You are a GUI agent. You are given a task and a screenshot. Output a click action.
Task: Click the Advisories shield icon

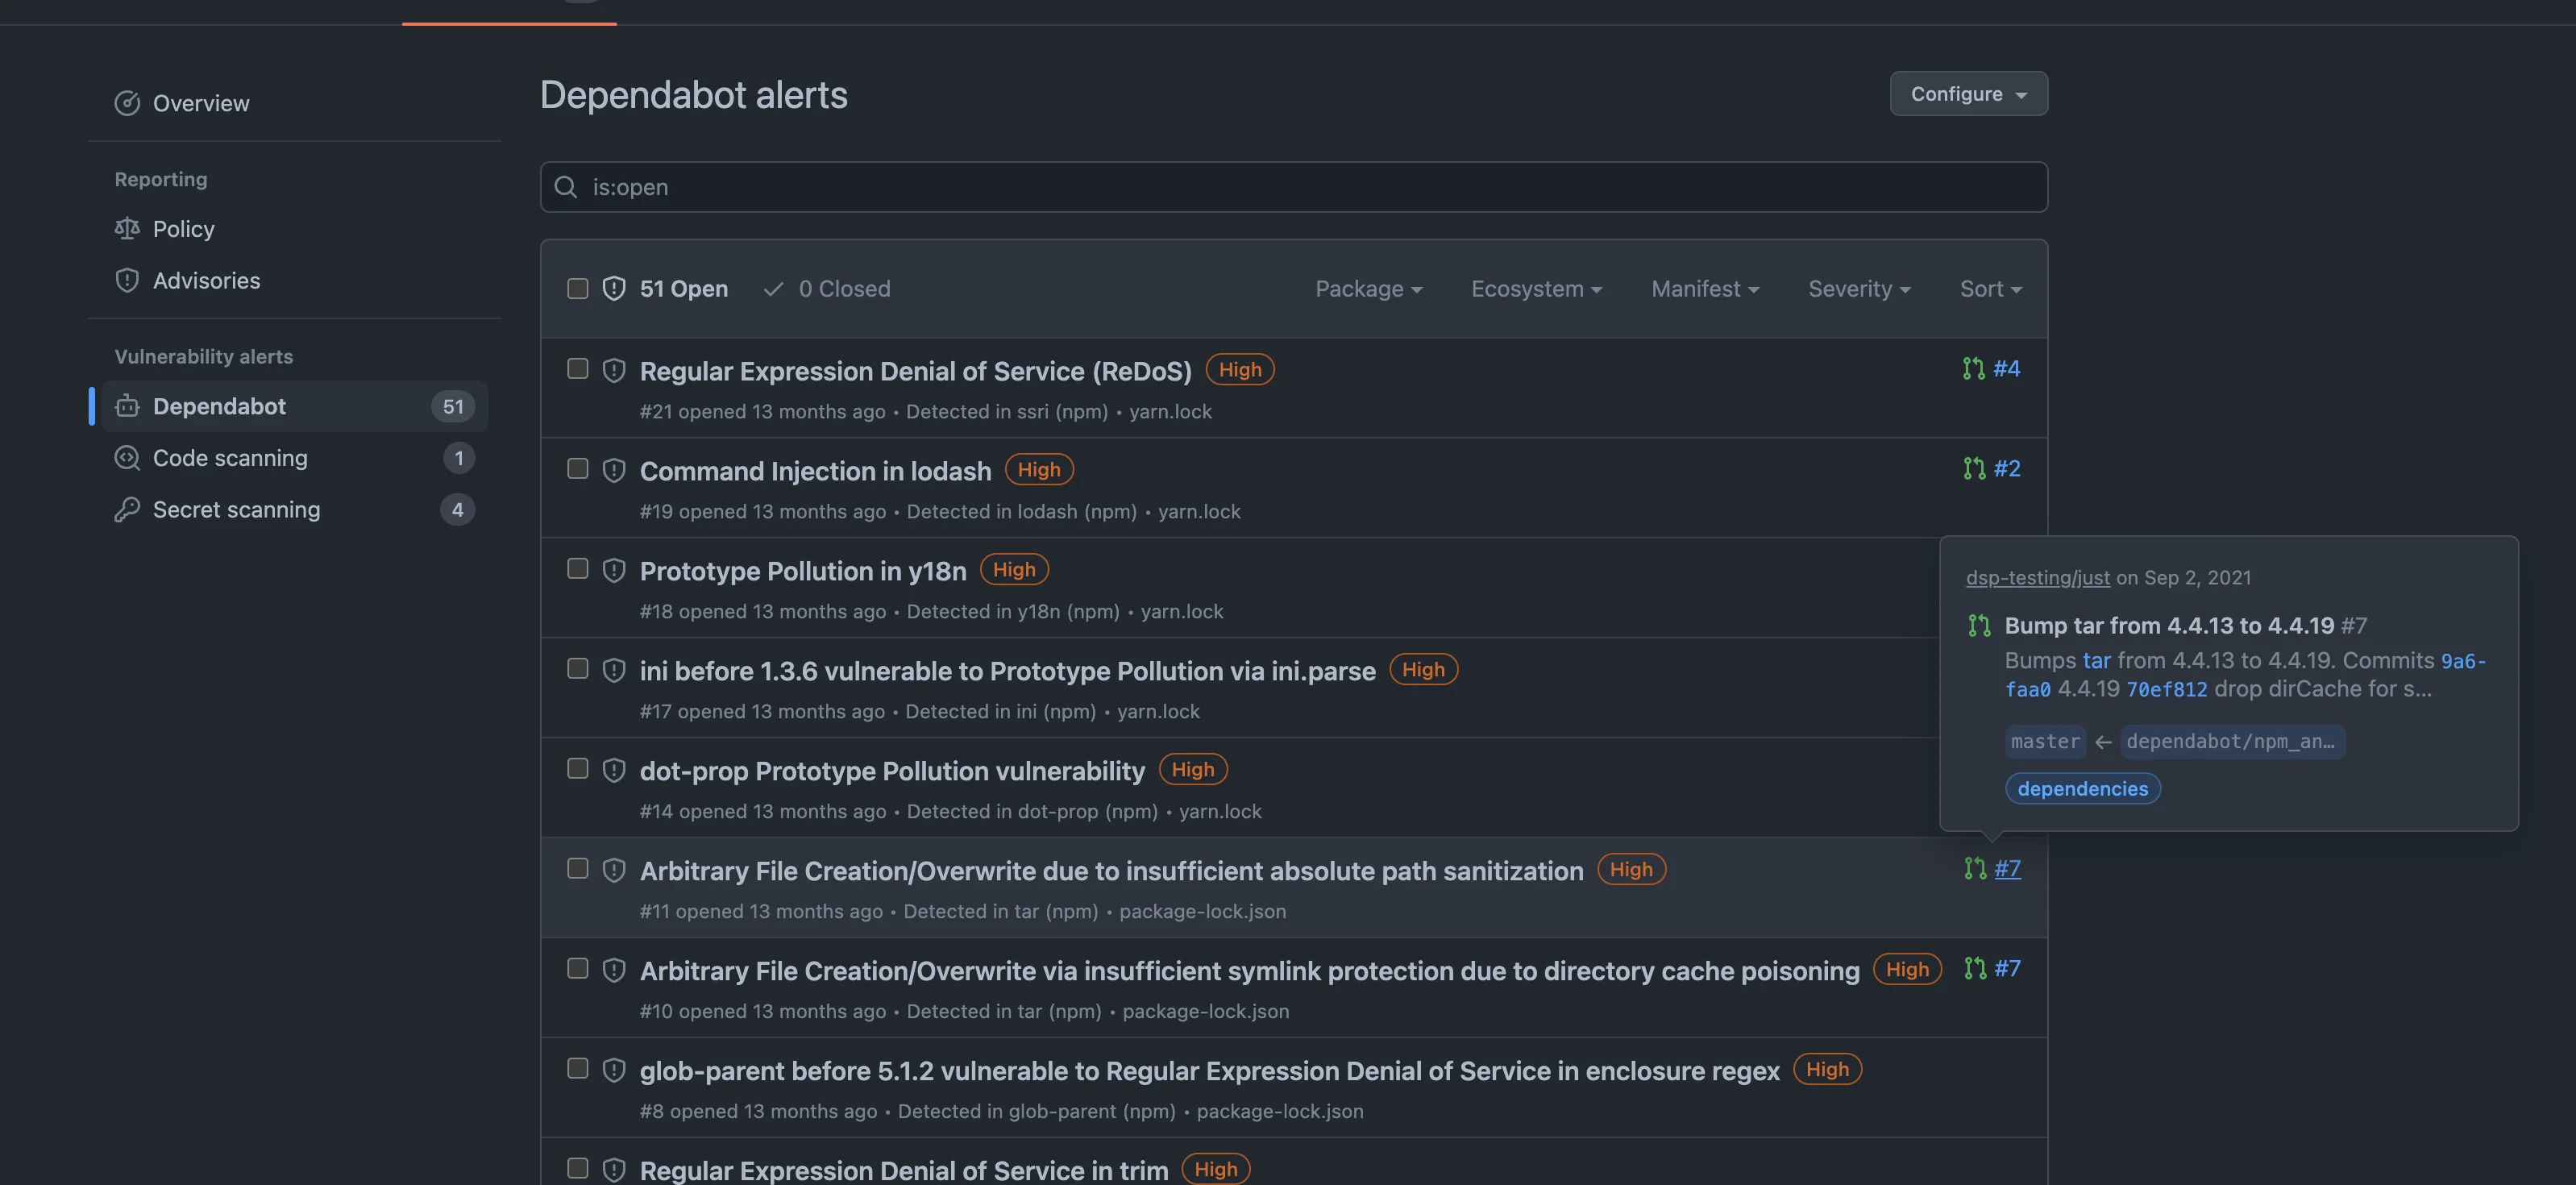(127, 280)
